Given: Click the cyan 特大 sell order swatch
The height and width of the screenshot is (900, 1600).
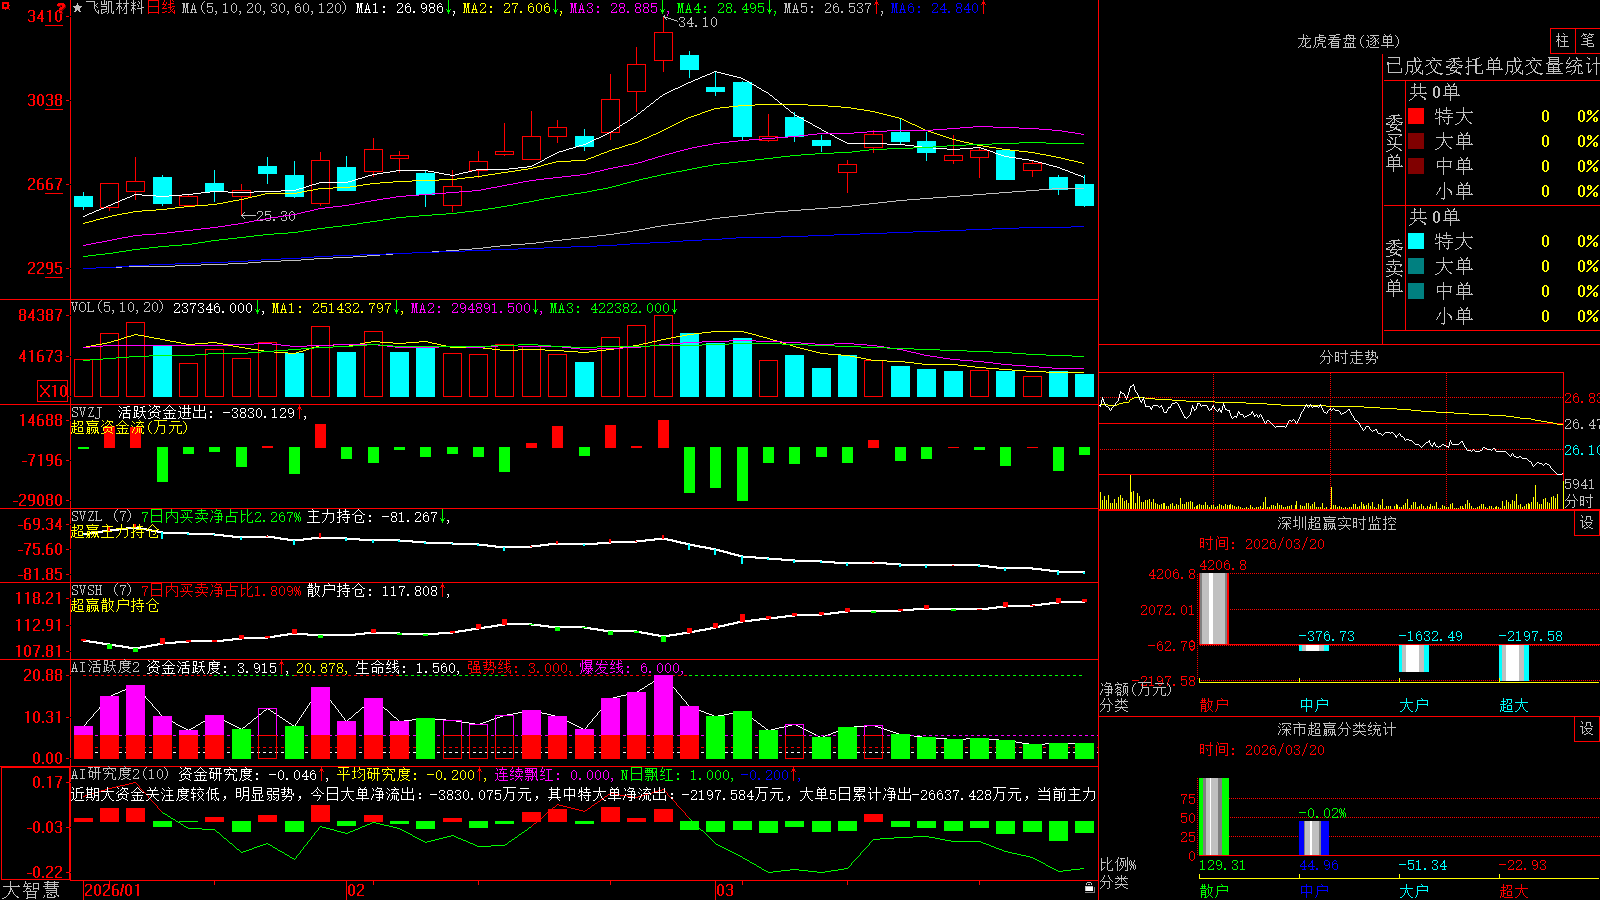Looking at the screenshot, I should [x=1416, y=241].
